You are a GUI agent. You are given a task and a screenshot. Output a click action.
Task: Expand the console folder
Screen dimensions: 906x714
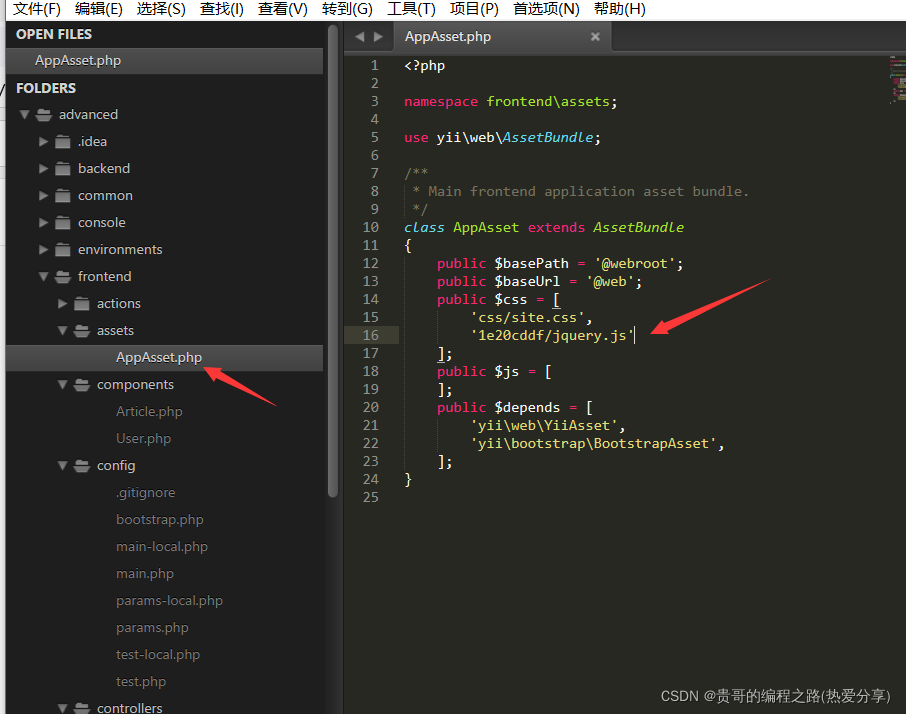[43, 222]
